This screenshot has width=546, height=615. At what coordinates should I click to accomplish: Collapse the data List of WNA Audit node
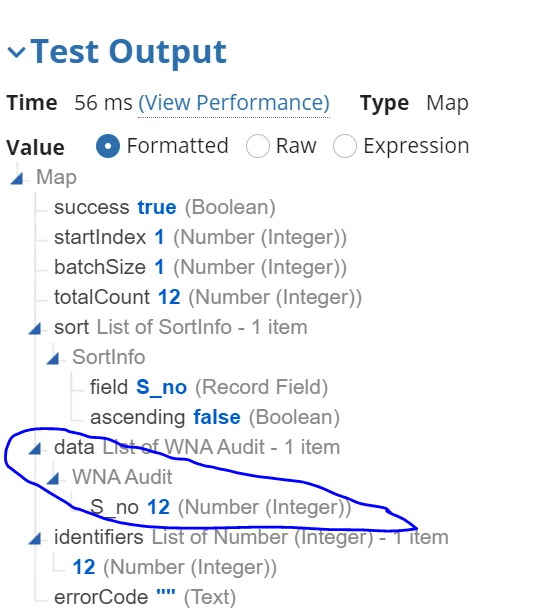pos(35,448)
